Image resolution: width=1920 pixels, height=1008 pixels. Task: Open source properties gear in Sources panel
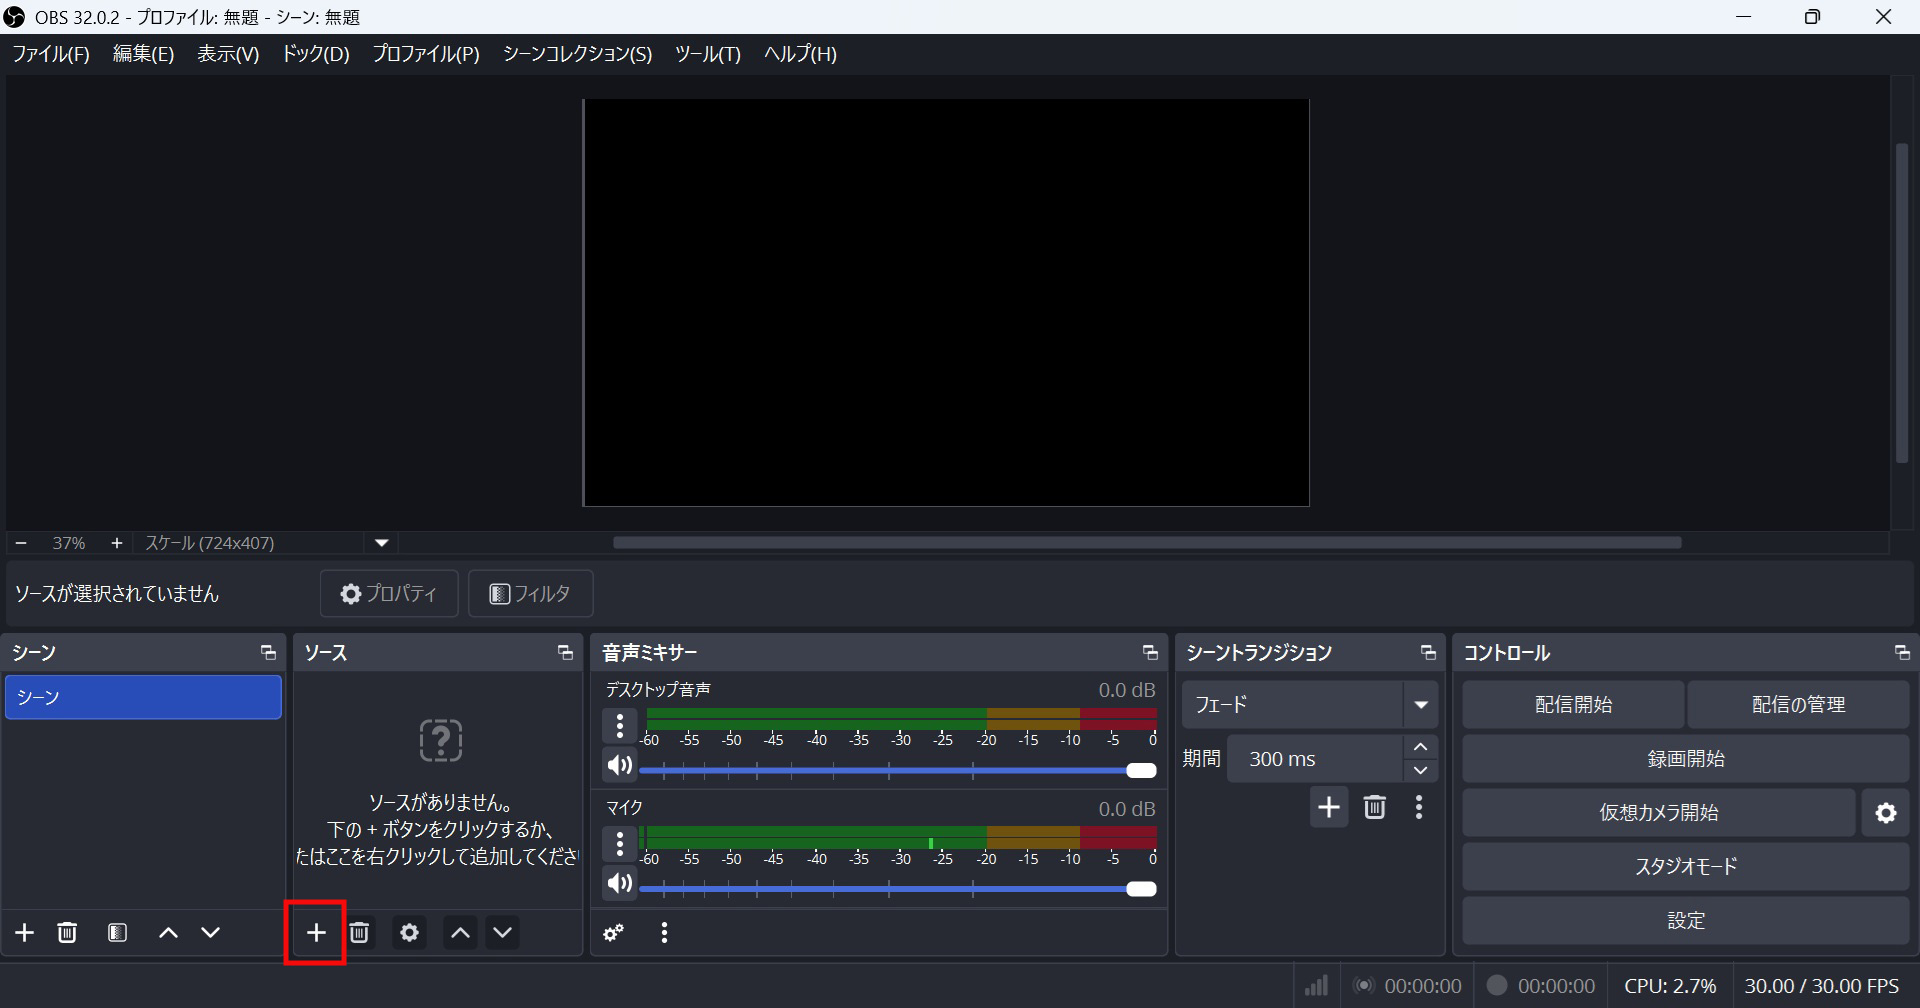[x=409, y=932]
